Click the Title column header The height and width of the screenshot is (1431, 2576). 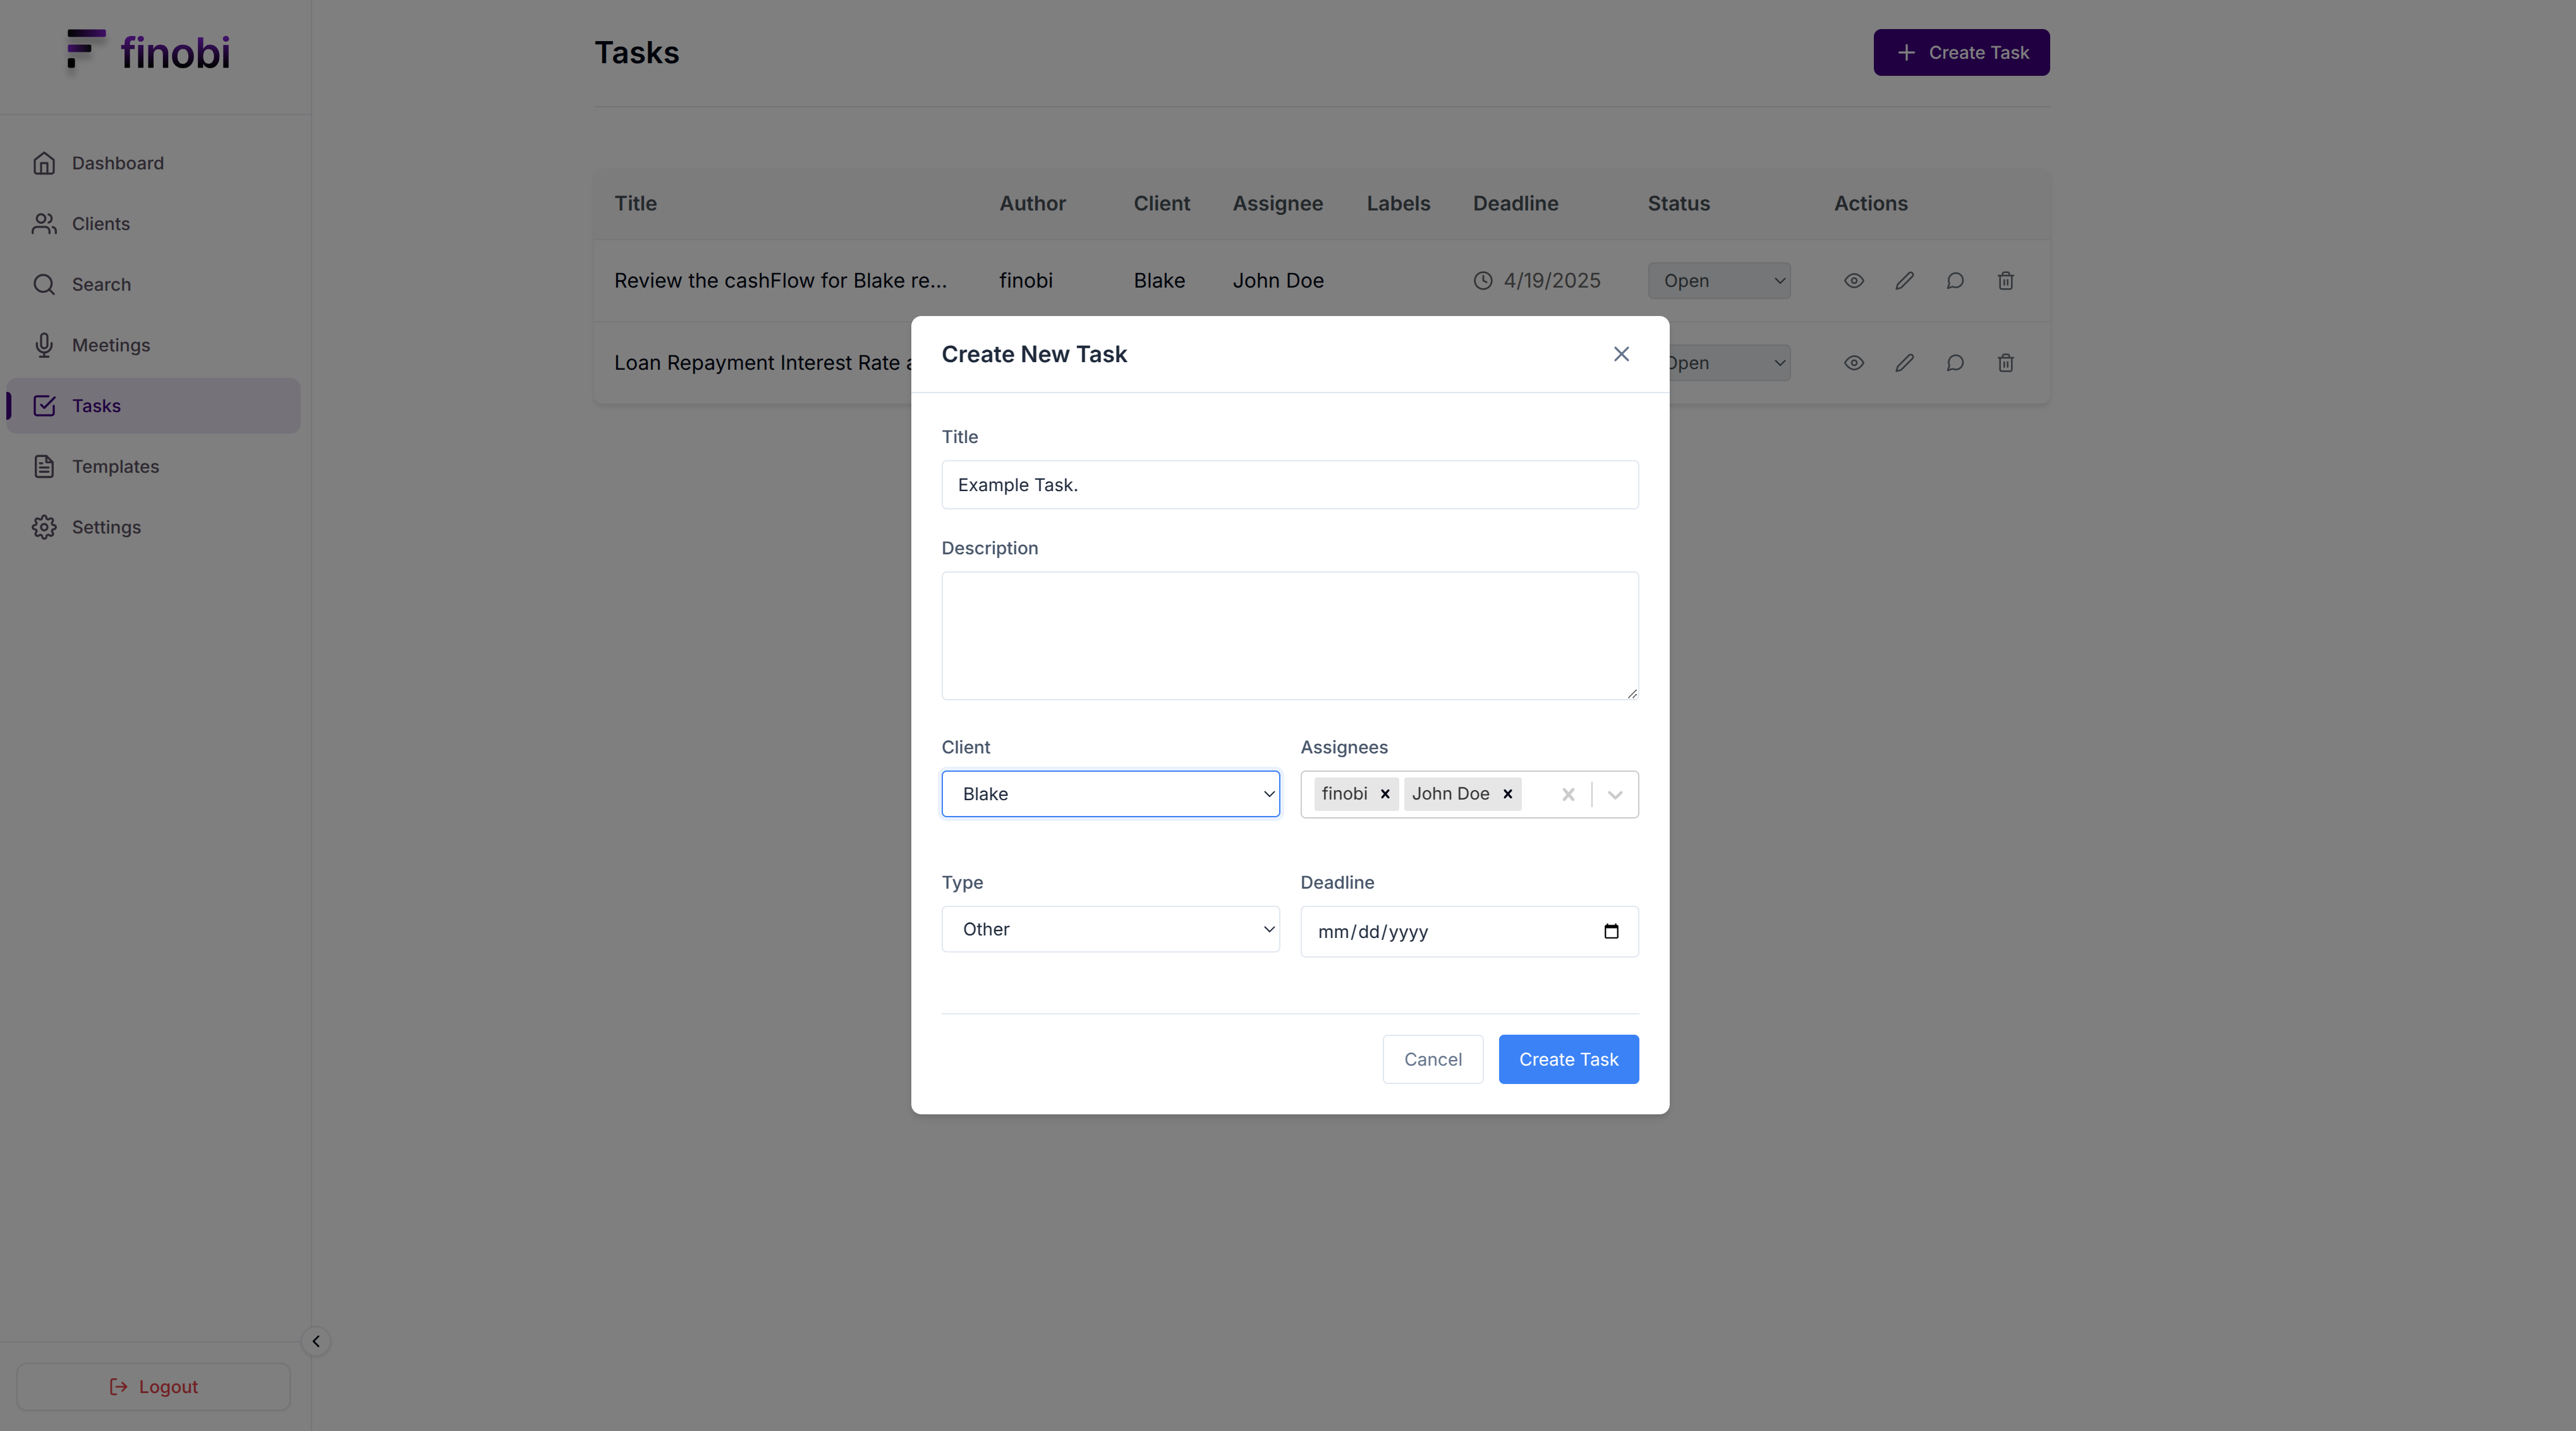click(x=635, y=203)
